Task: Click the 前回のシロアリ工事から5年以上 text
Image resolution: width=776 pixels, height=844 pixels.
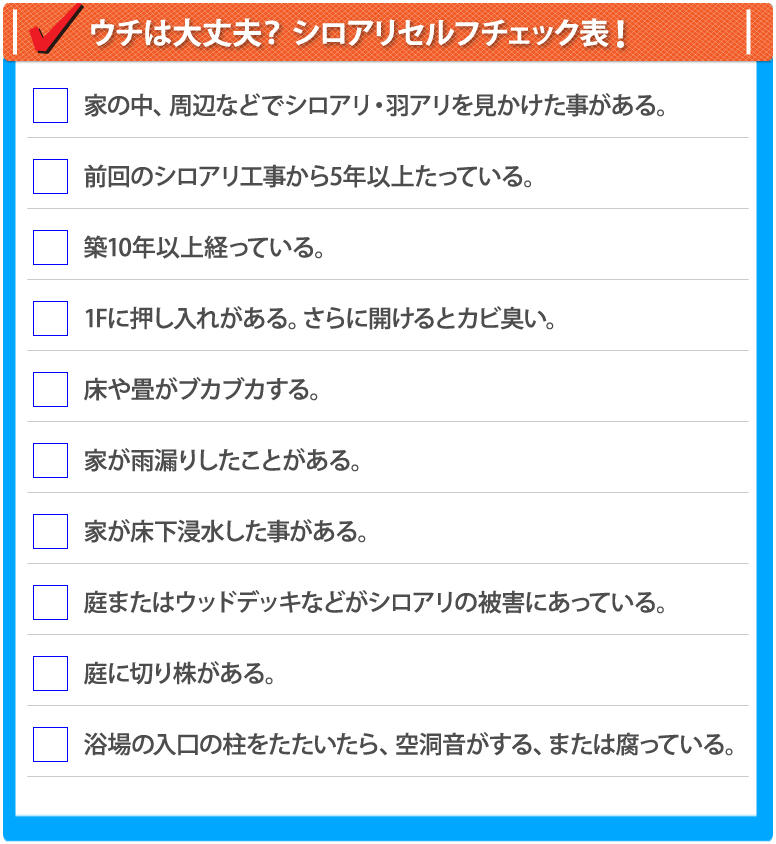Action: (x=307, y=177)
